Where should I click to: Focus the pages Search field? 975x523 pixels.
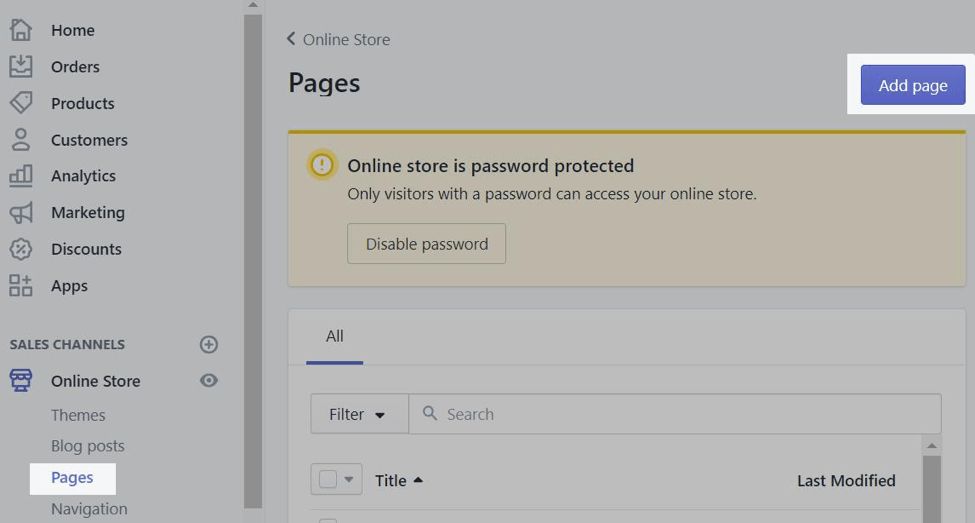click(x=680, y=414)
